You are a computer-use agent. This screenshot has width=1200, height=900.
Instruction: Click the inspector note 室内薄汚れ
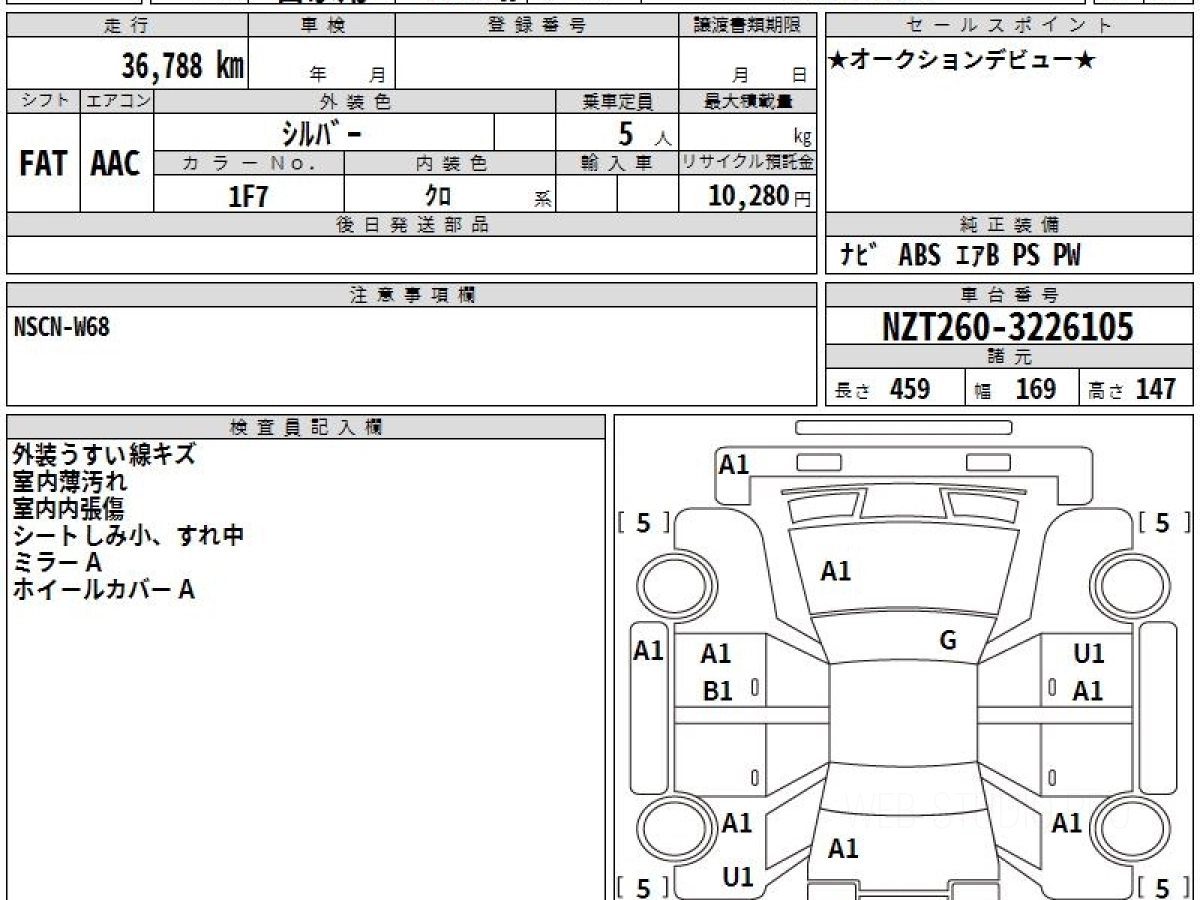[x=70, y=482]
